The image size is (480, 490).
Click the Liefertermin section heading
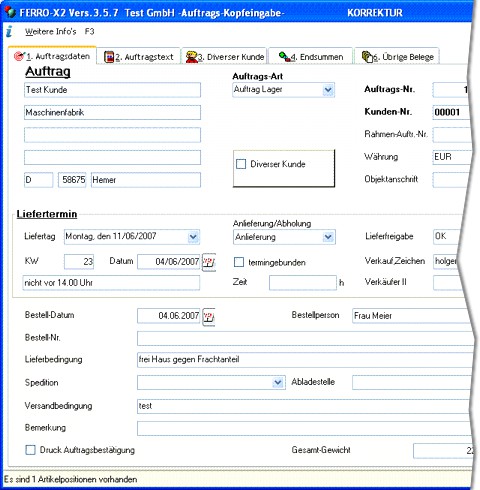tap(47, 214)
